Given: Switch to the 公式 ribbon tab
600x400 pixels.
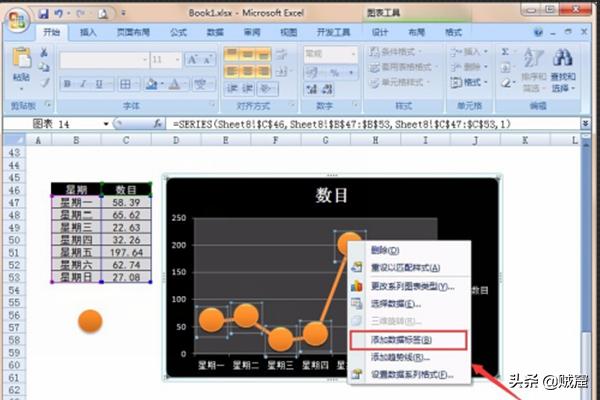Looking at the screenshot, I should pos(178,33).
